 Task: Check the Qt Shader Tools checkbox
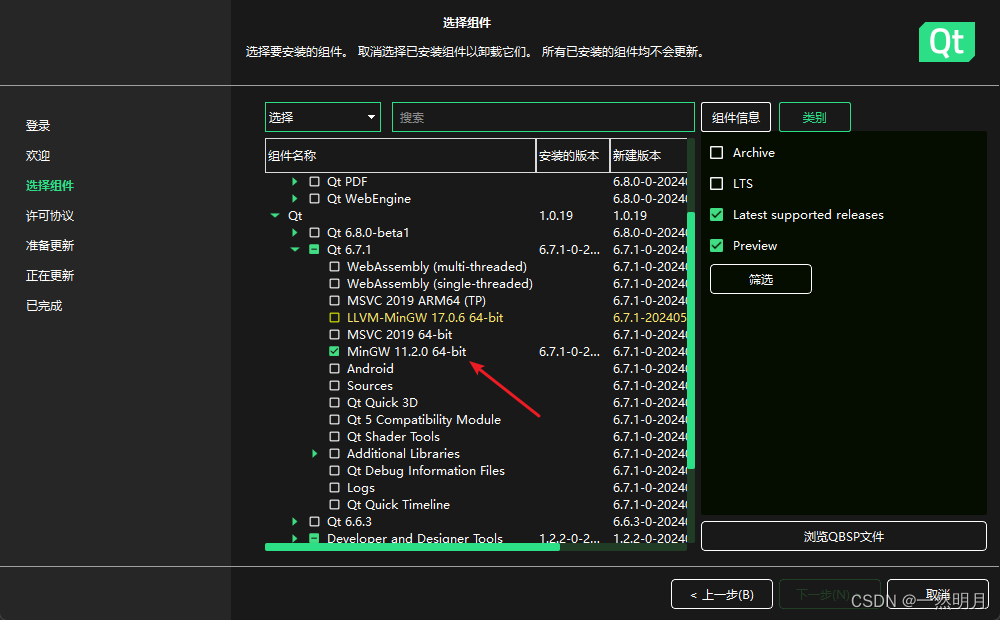click(x=334, y=437)
